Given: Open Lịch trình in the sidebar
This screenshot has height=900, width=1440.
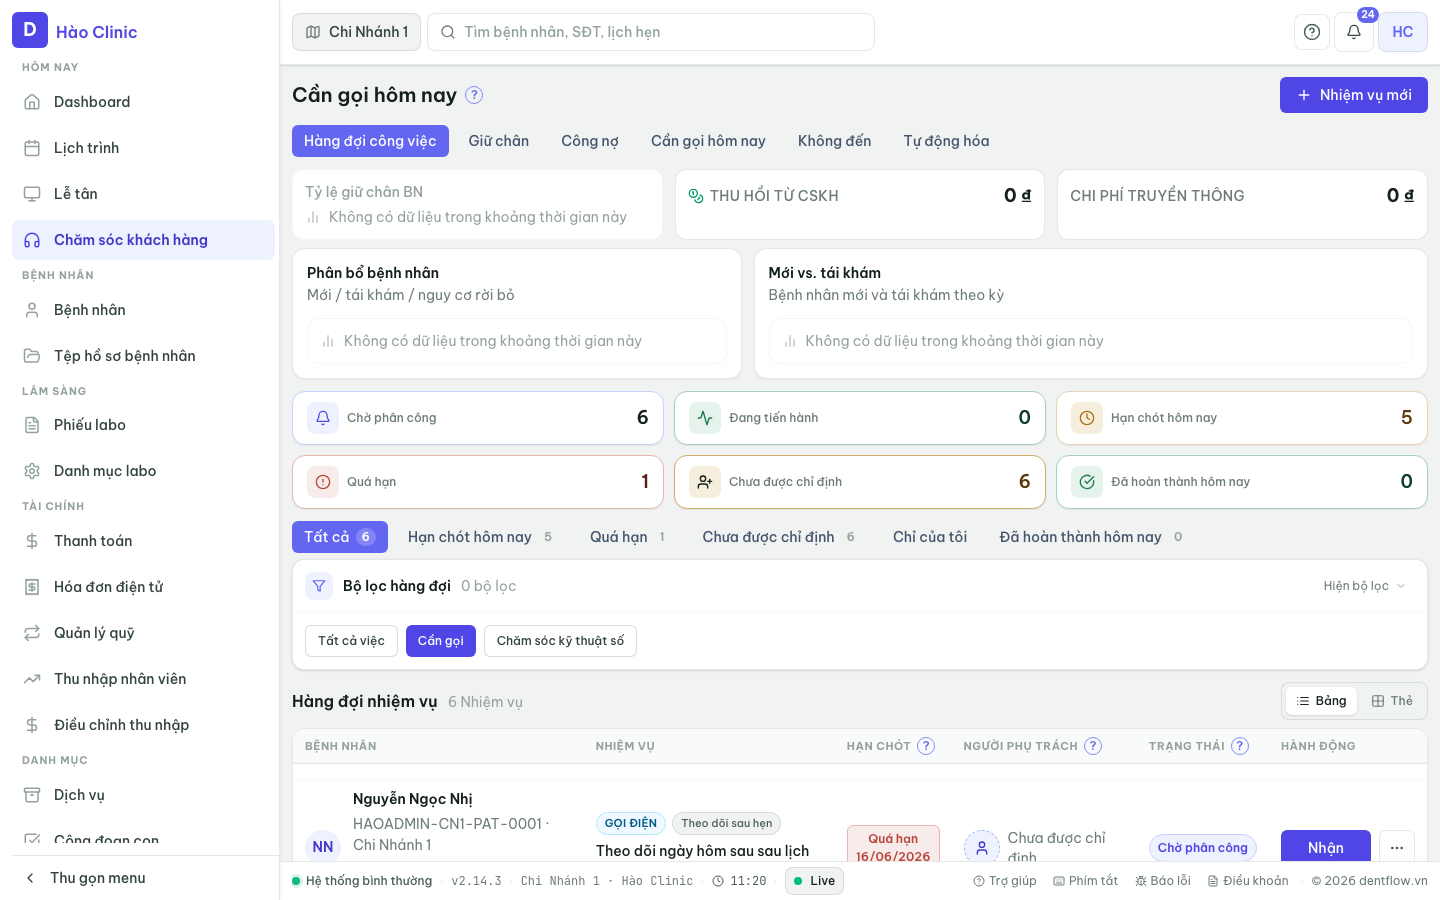Looking at the screenshot, I should click(145, 148).
